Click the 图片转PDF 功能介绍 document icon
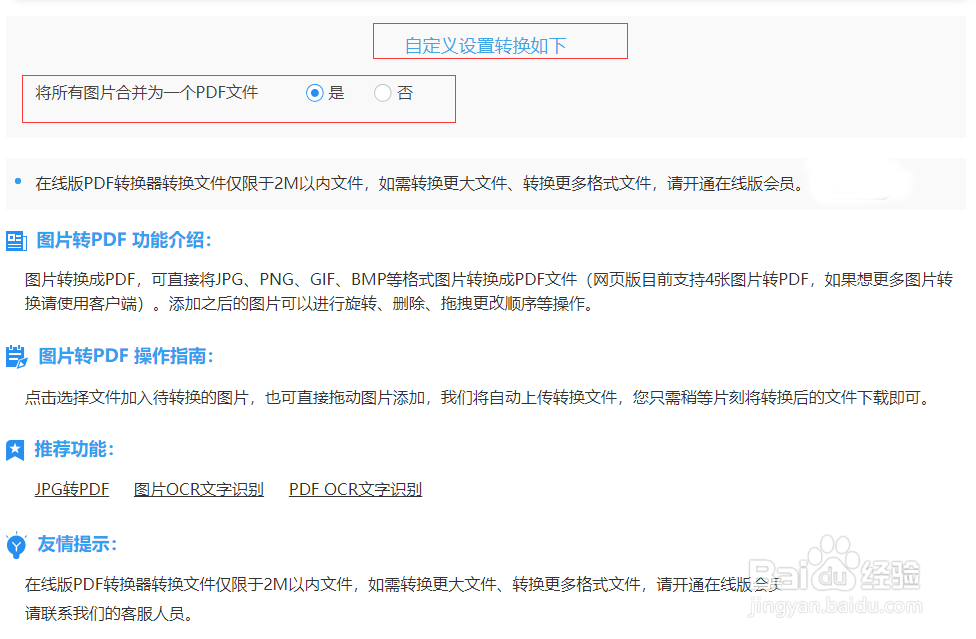 tap(16, 241)
